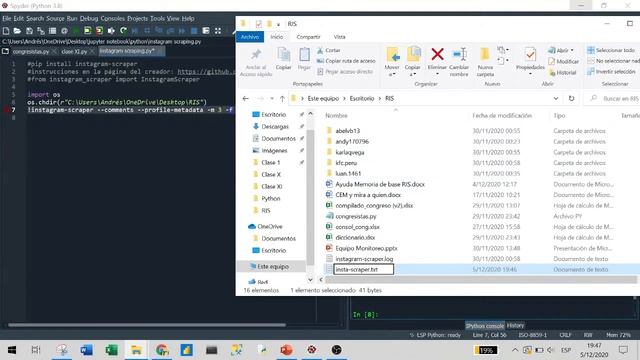The image size is (640, 360).
Task: Open Windows Start menu
Action: click(12, 350)
